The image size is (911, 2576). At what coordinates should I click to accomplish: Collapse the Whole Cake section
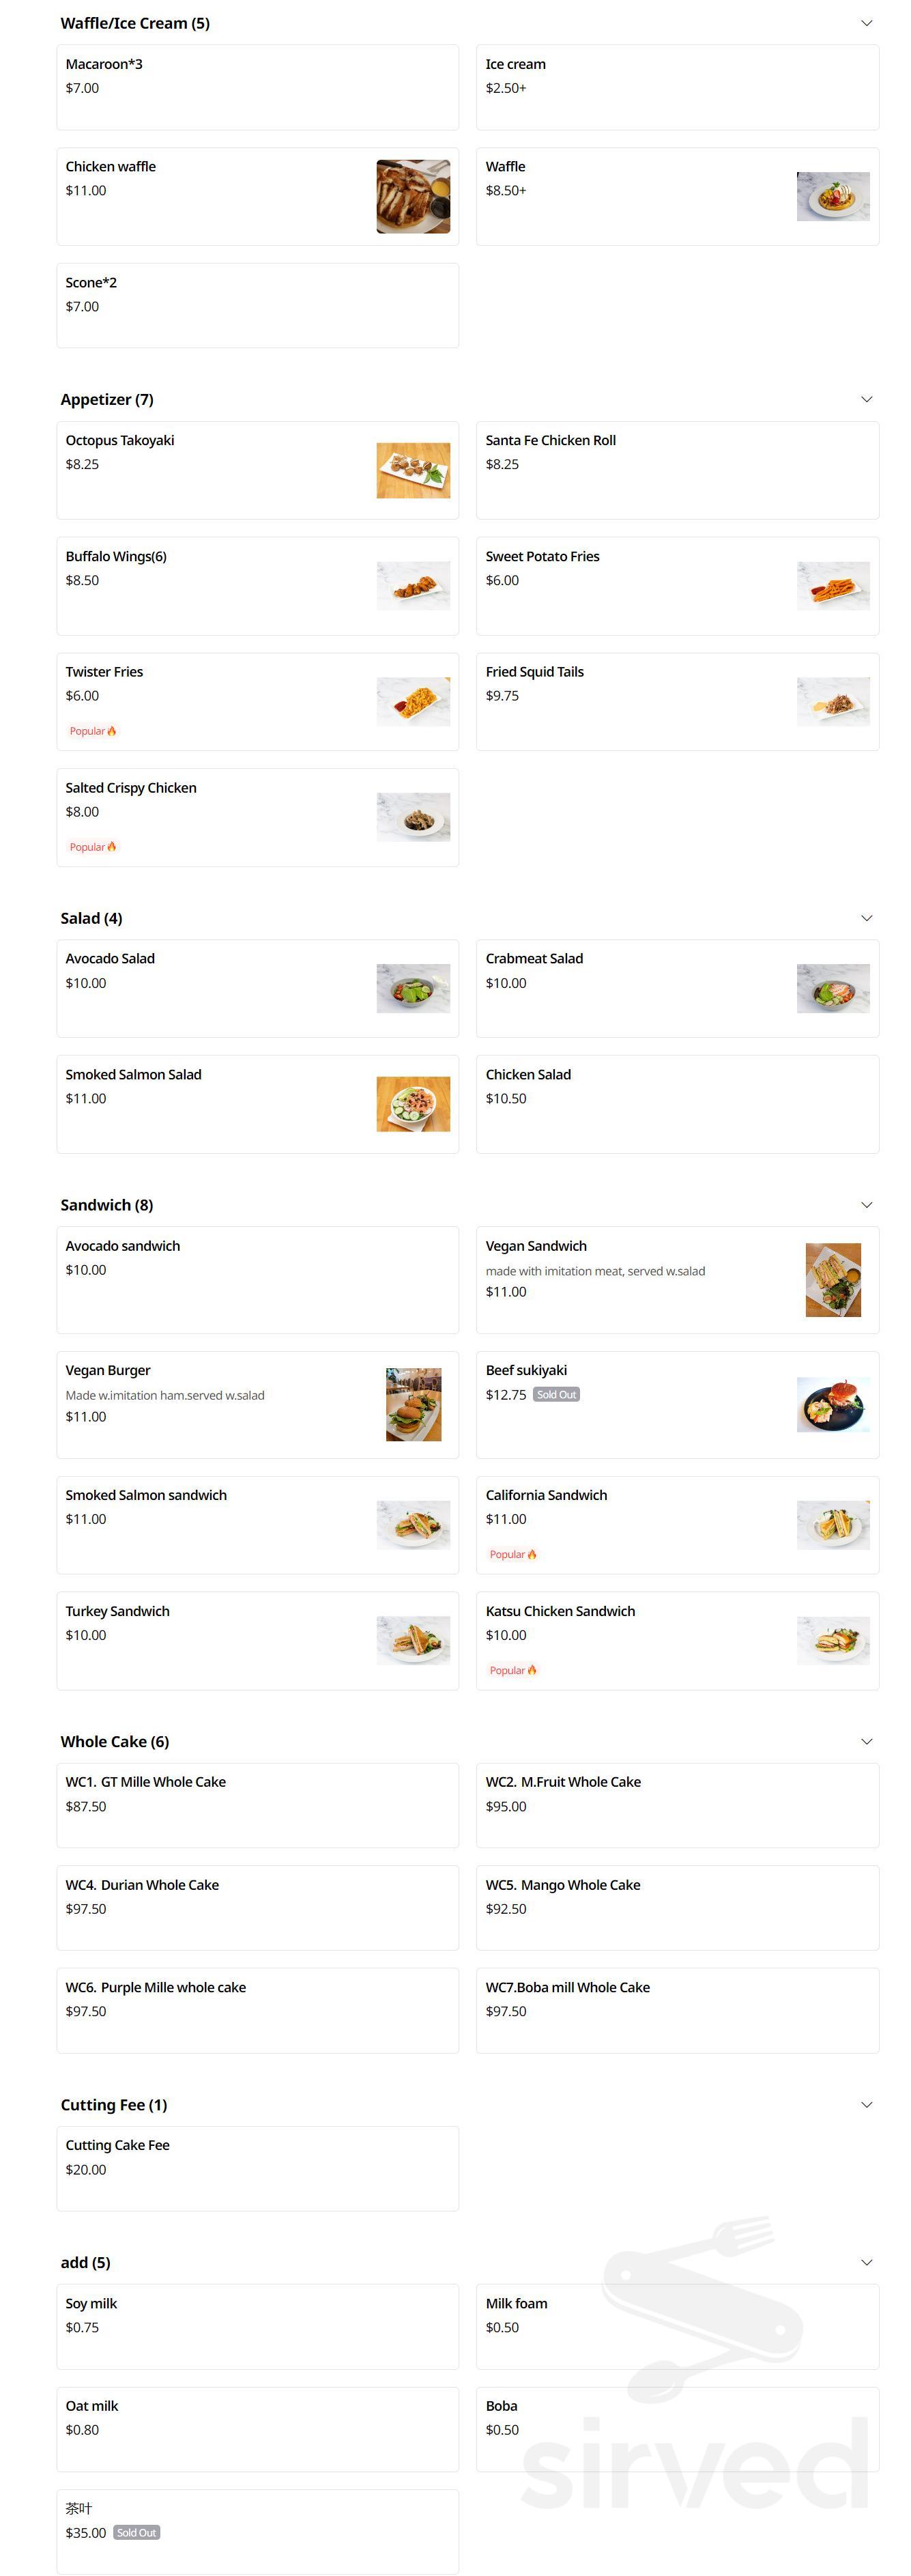click(x=866, y=1740)
